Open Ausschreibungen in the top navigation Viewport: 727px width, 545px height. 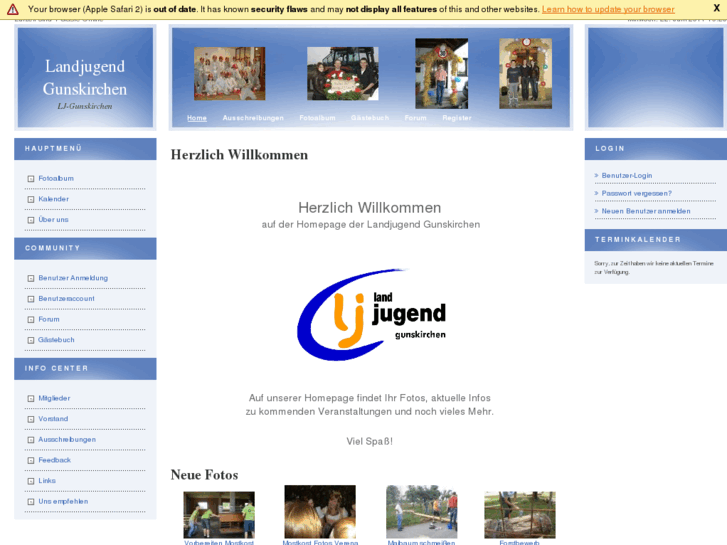coord(253,118)
